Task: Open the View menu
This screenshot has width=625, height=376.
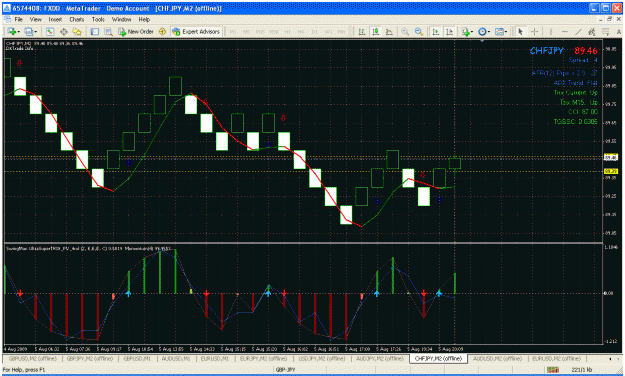Action: [x=35, y=19]
